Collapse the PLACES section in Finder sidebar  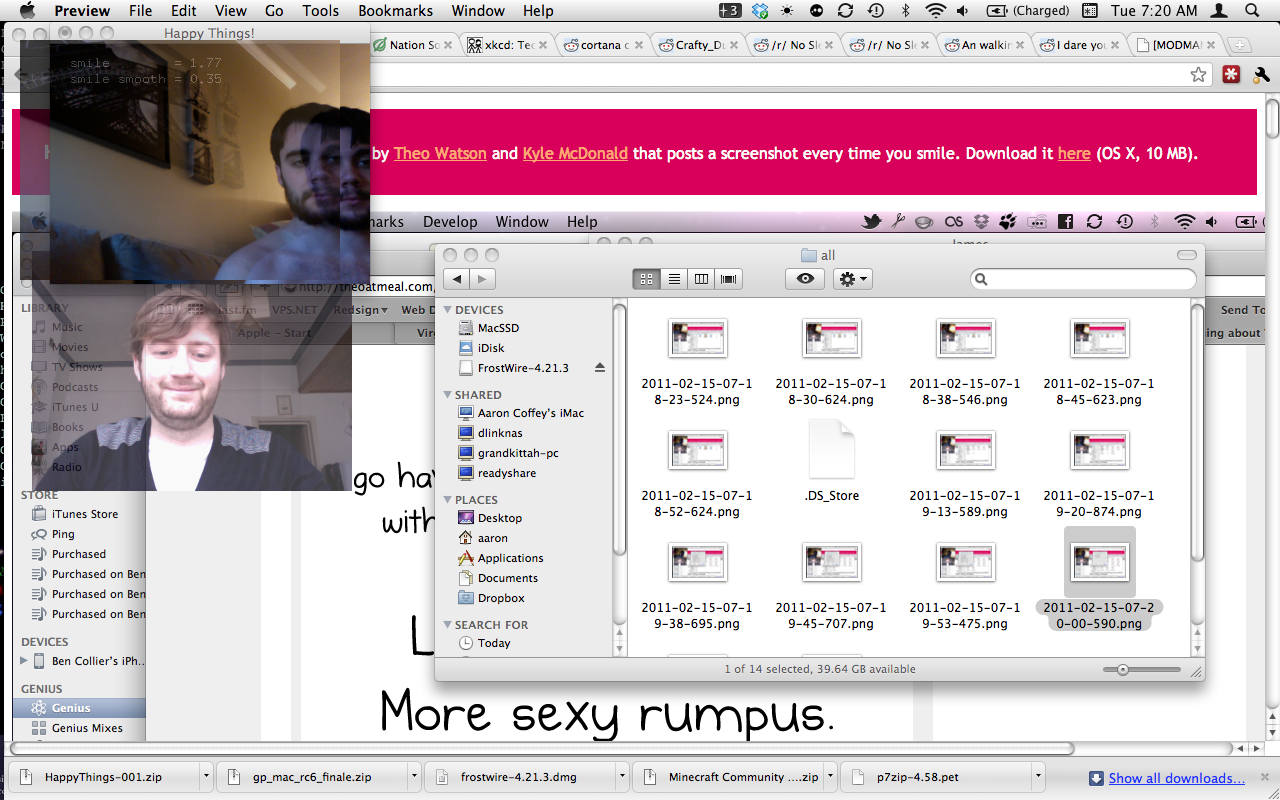point(448,500)
